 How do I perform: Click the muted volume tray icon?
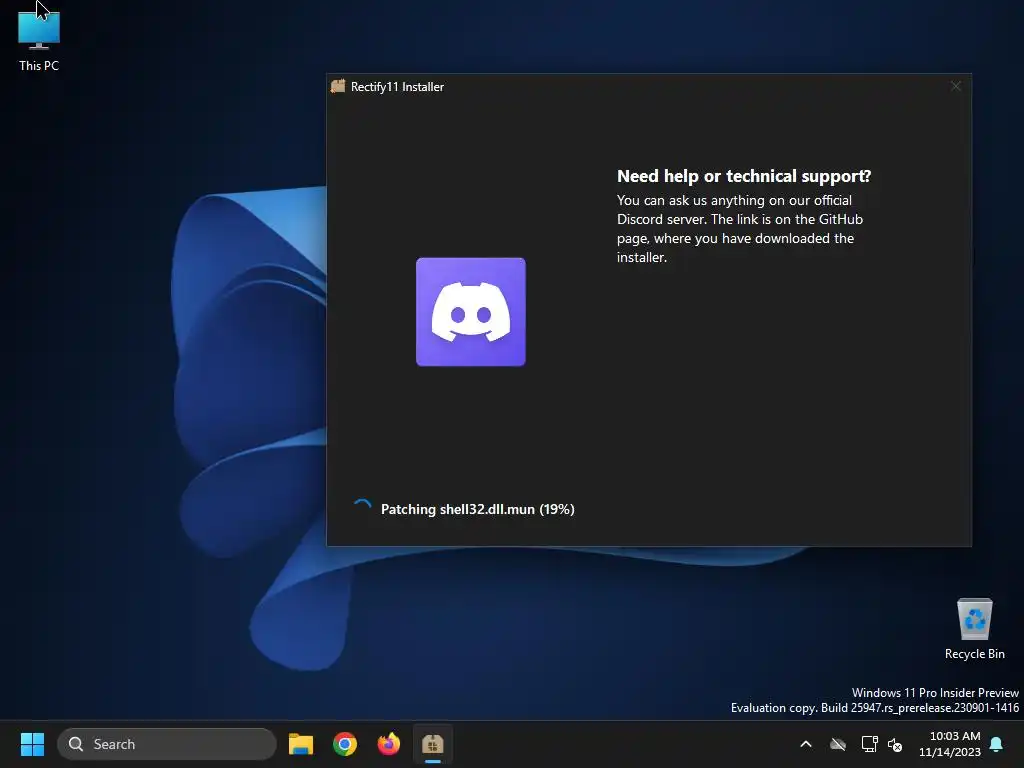point(895,744)
